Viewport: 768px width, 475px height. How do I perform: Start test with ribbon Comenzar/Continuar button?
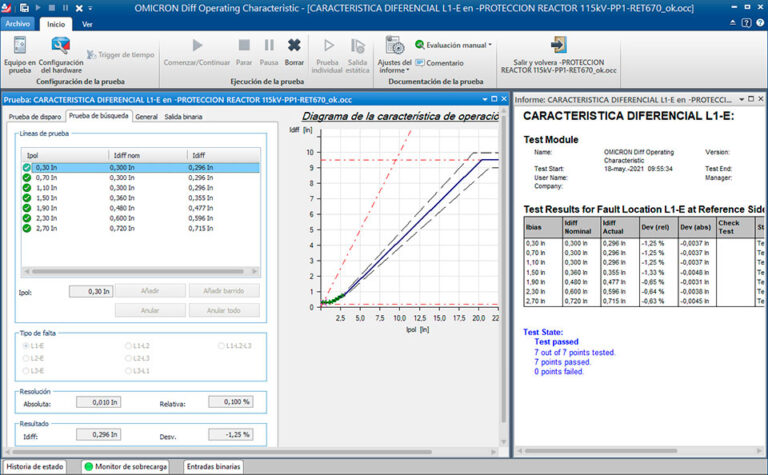(x=196, y=53)
